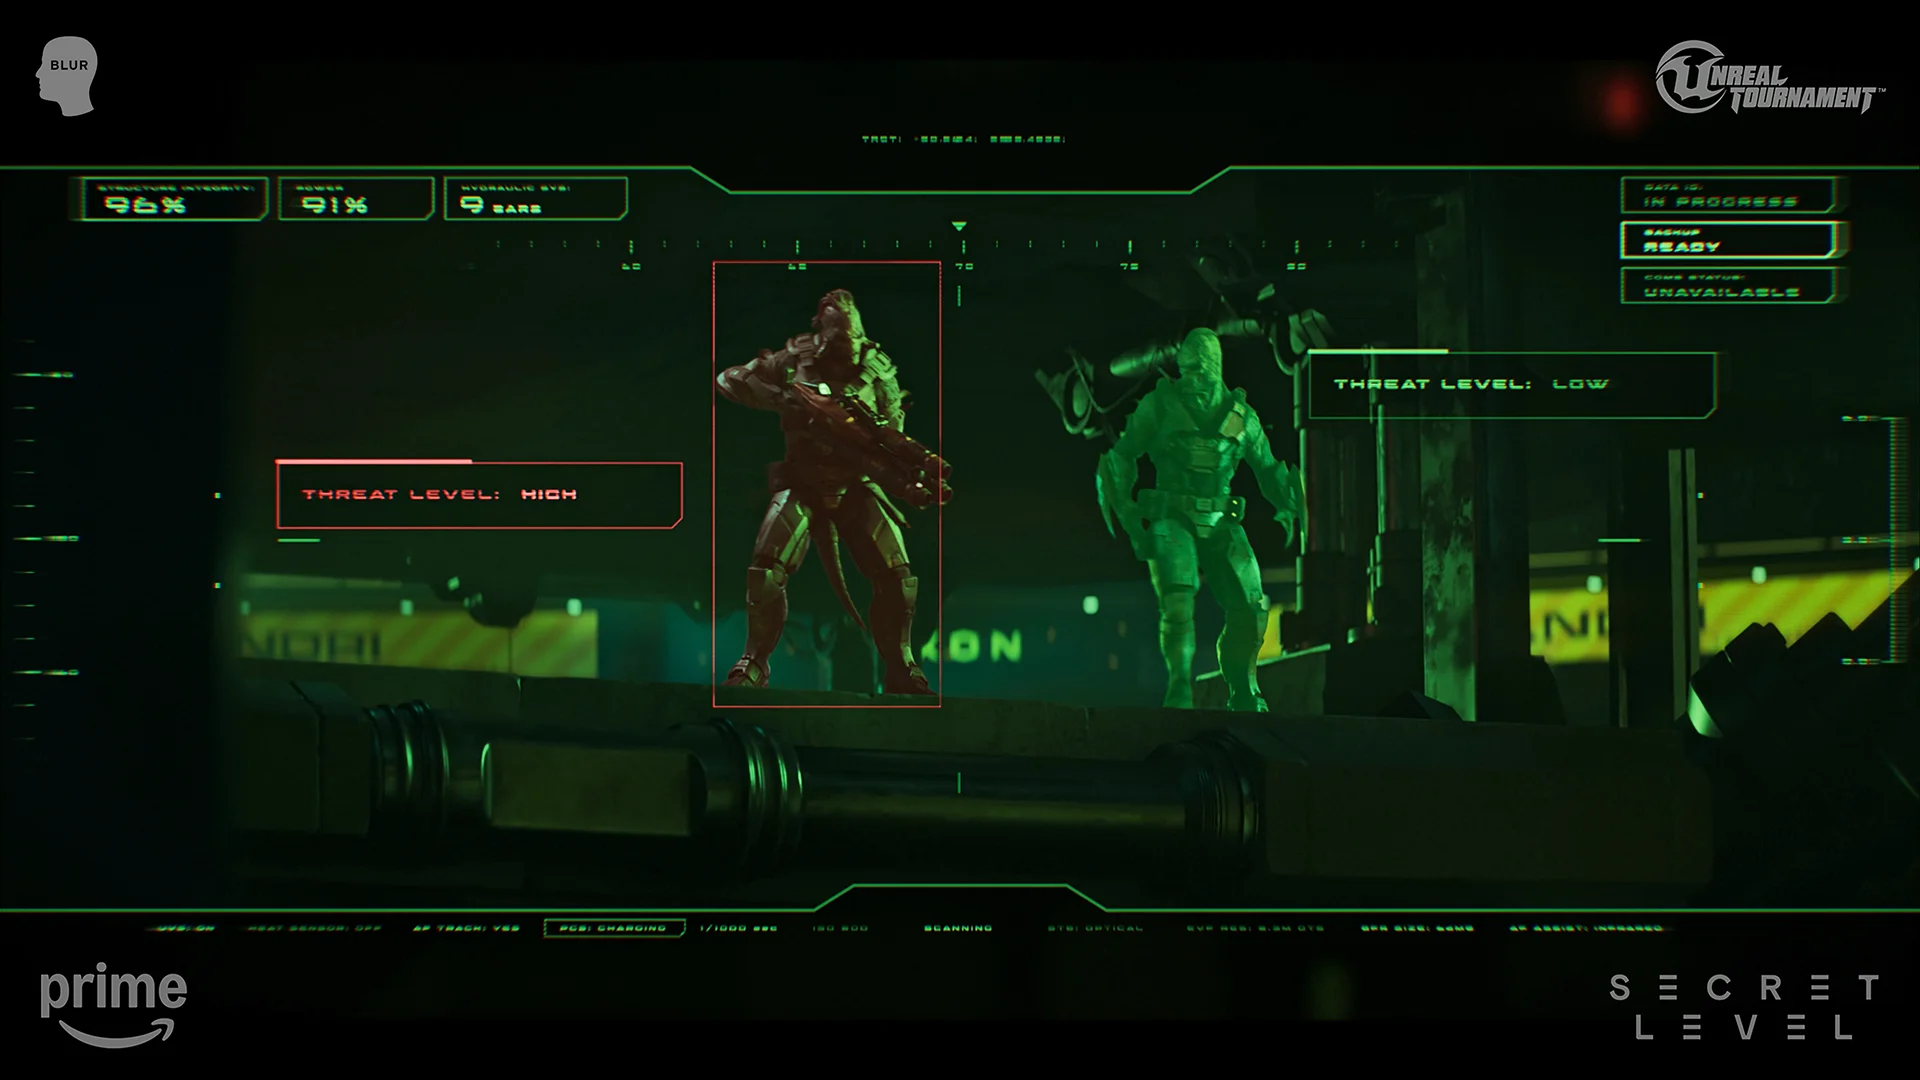
Task: Expand the Comm Status Unavailable box
Action: point(1727,286)
